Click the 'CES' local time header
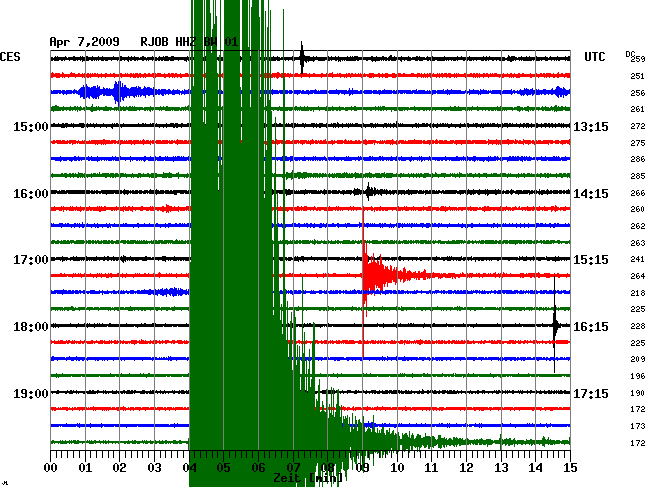This screenshot has height=494, width=650. (x=10, y=57)
